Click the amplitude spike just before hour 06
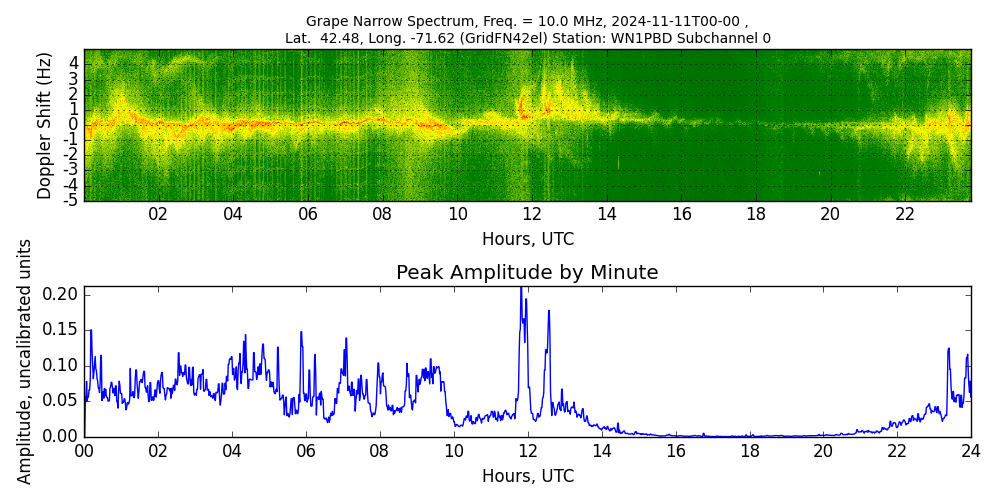Viewport: 1000px width, 500px height. coord(301,334)
